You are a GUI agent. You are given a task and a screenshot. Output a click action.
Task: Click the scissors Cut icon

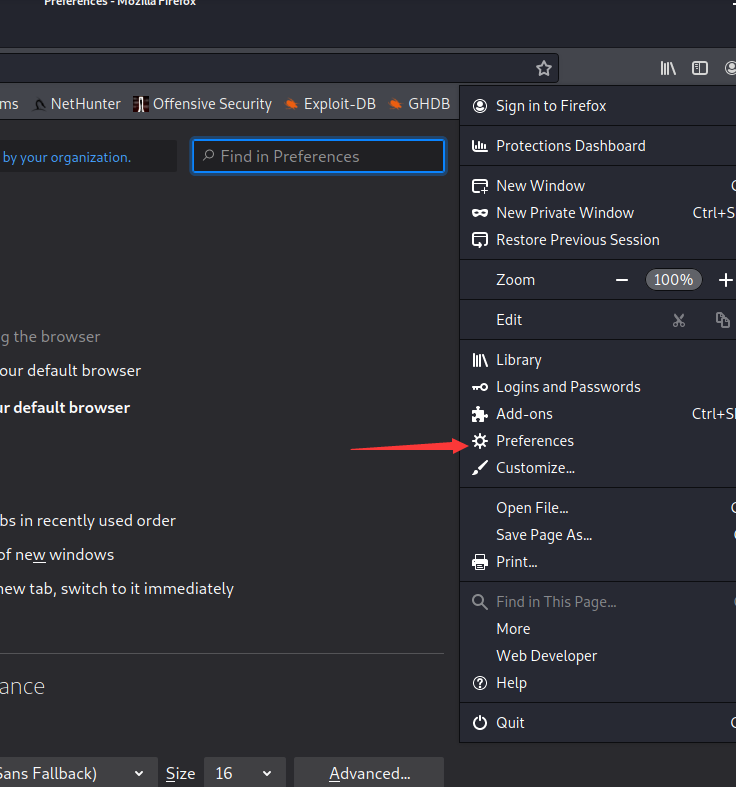[x=679, y=320]
